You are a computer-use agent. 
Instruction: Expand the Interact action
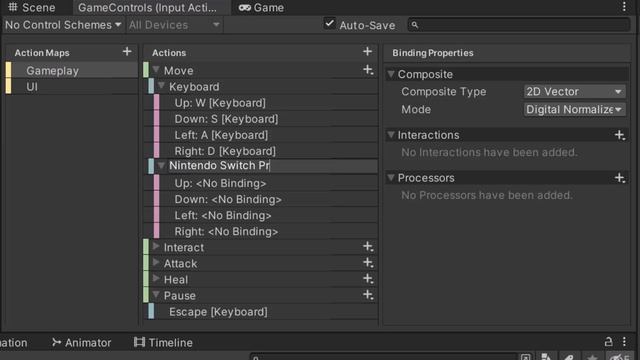(156, 247)
